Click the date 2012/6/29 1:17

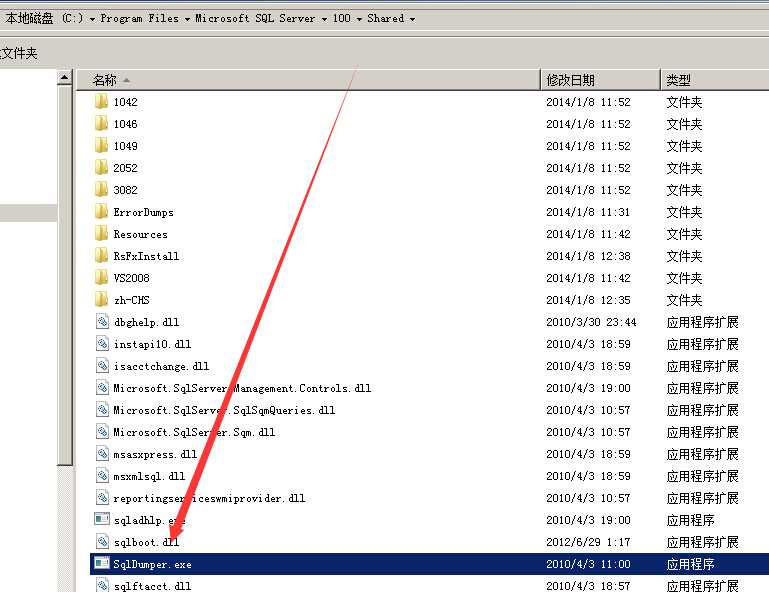click(588, 542)
